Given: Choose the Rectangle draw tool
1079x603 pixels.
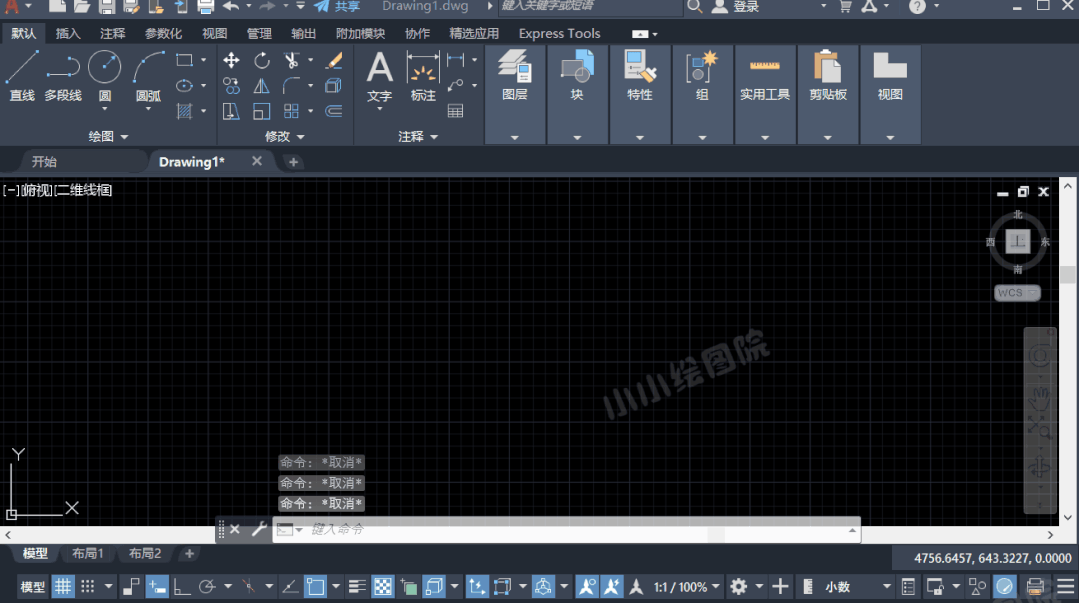Looking at the screenshot, I should (184, 60).
